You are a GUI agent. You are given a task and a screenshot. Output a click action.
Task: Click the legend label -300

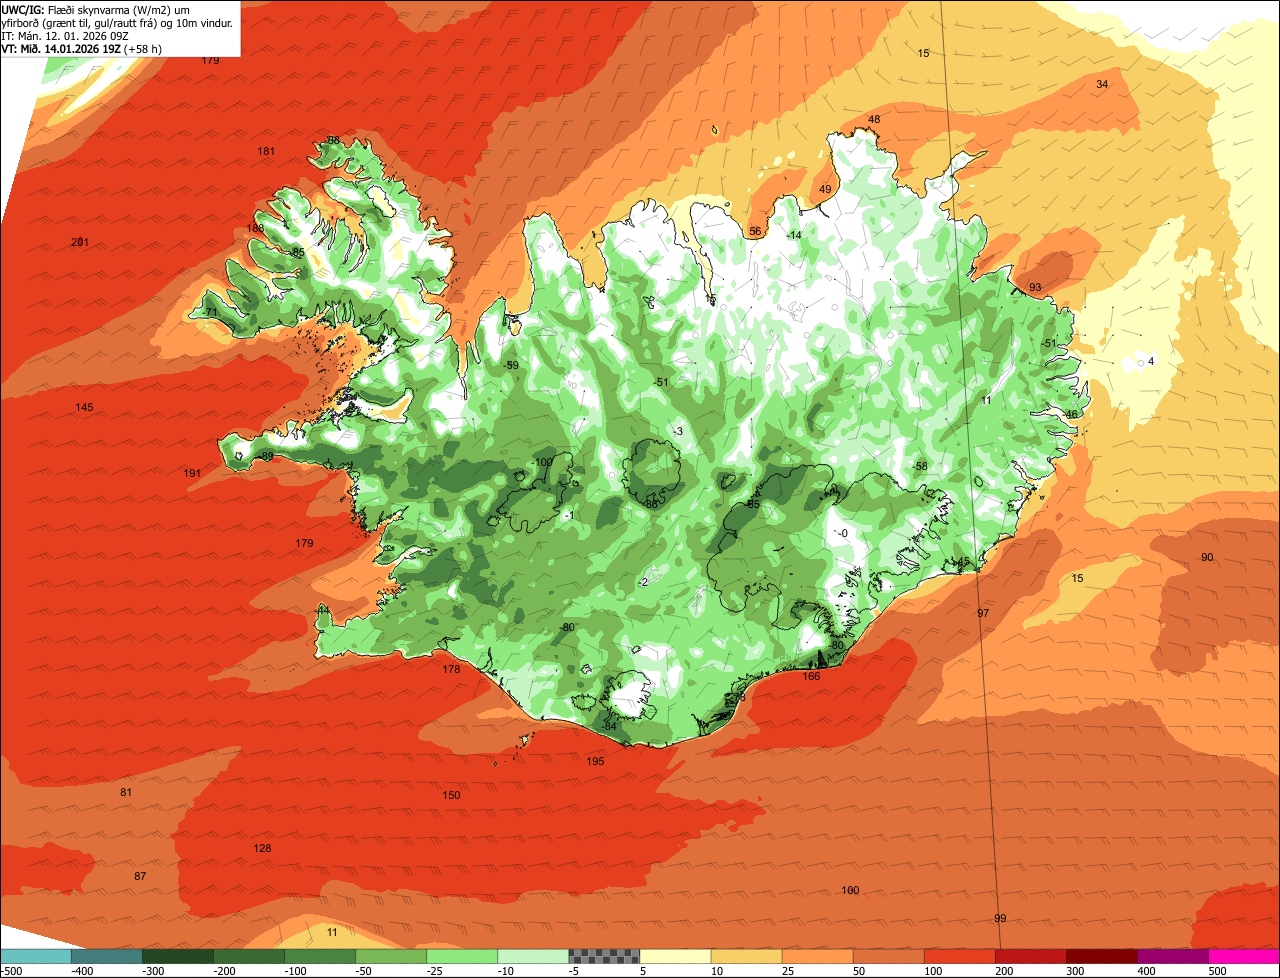153,971
